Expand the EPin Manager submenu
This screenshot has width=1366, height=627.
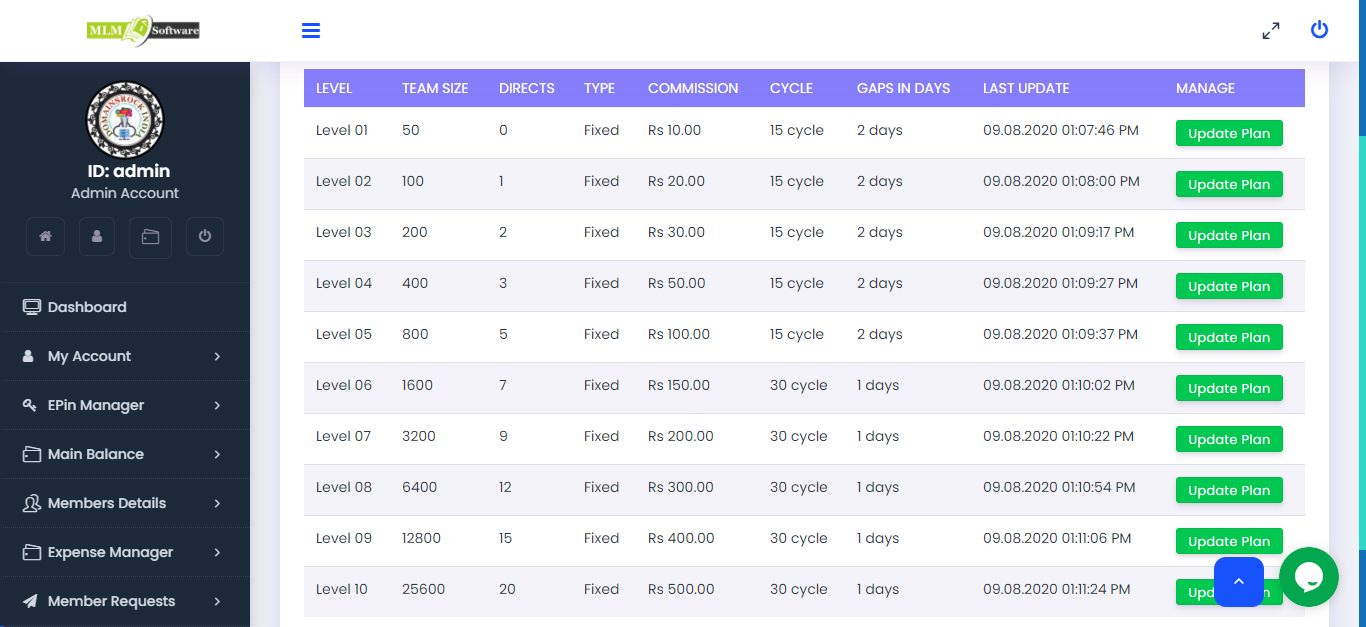(125, 405)
